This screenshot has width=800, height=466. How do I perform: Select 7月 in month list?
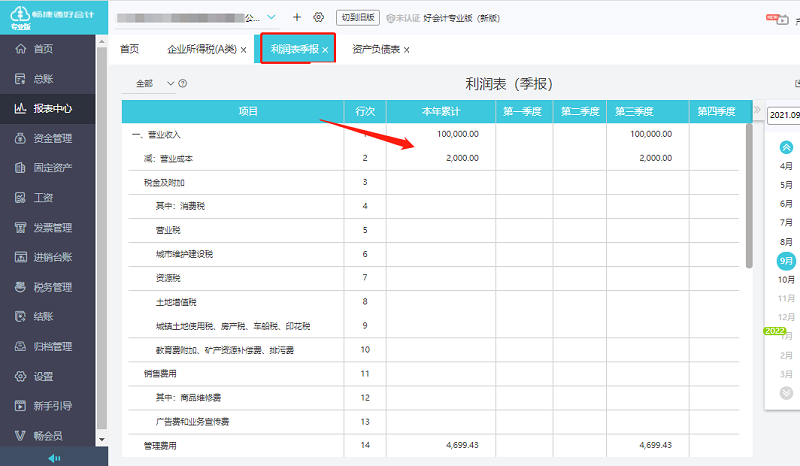tap(786, 223)
